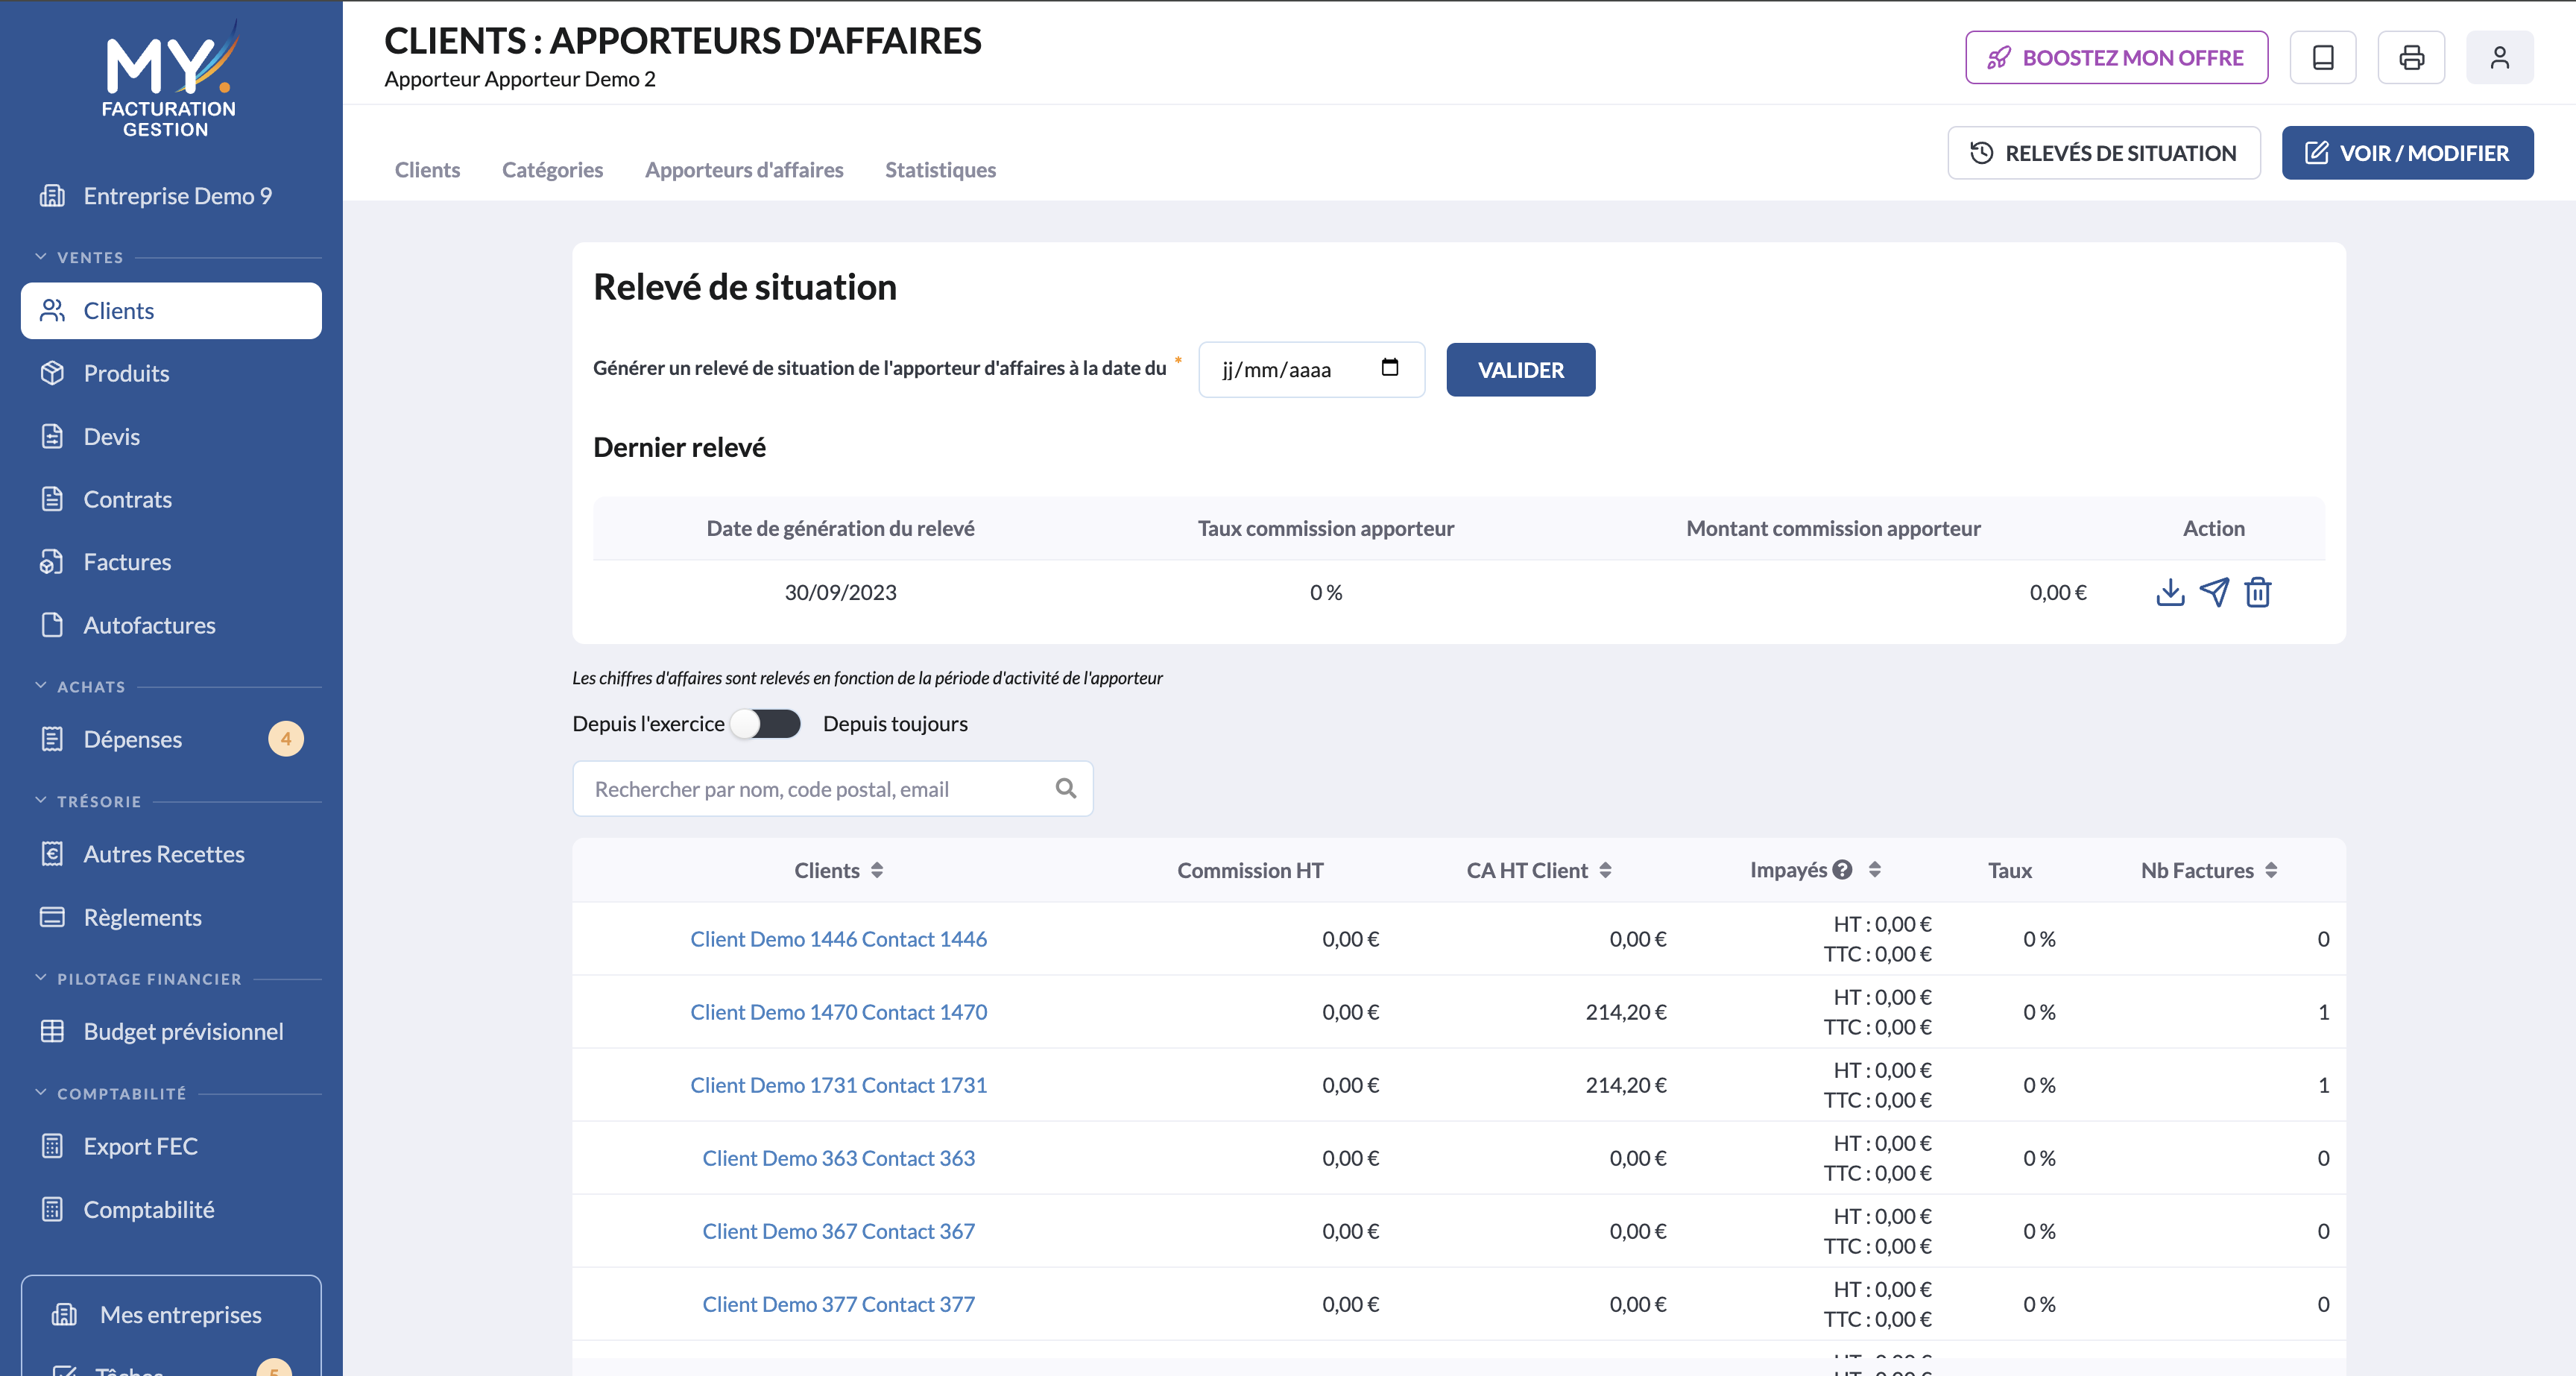Click the Impayés help question-mark icon
Viewport: 2576px width, 1376px height.
(1842, 870)
